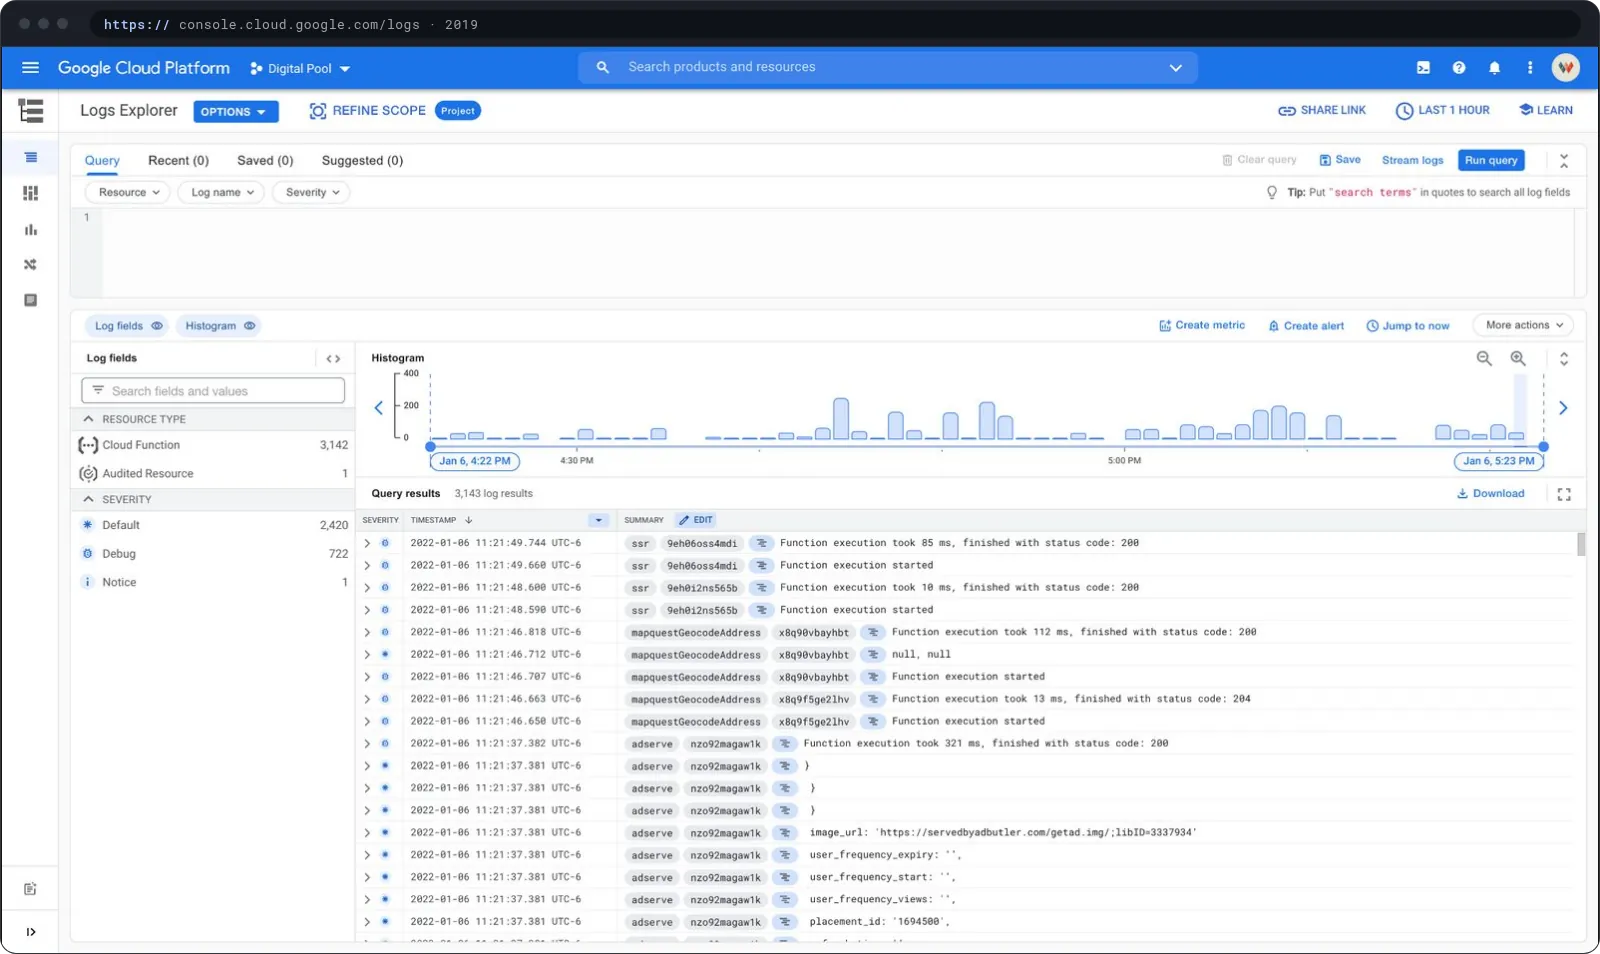Click the user account avatar
This screenshot has height=954, width=1600.
(x=1565, y=68)
